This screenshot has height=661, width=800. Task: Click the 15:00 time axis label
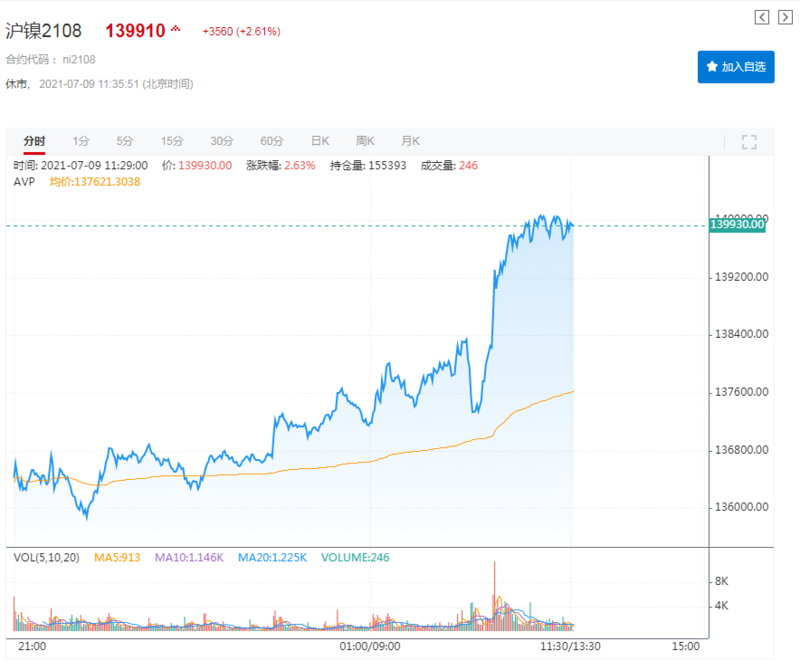(x=686, y=647)
